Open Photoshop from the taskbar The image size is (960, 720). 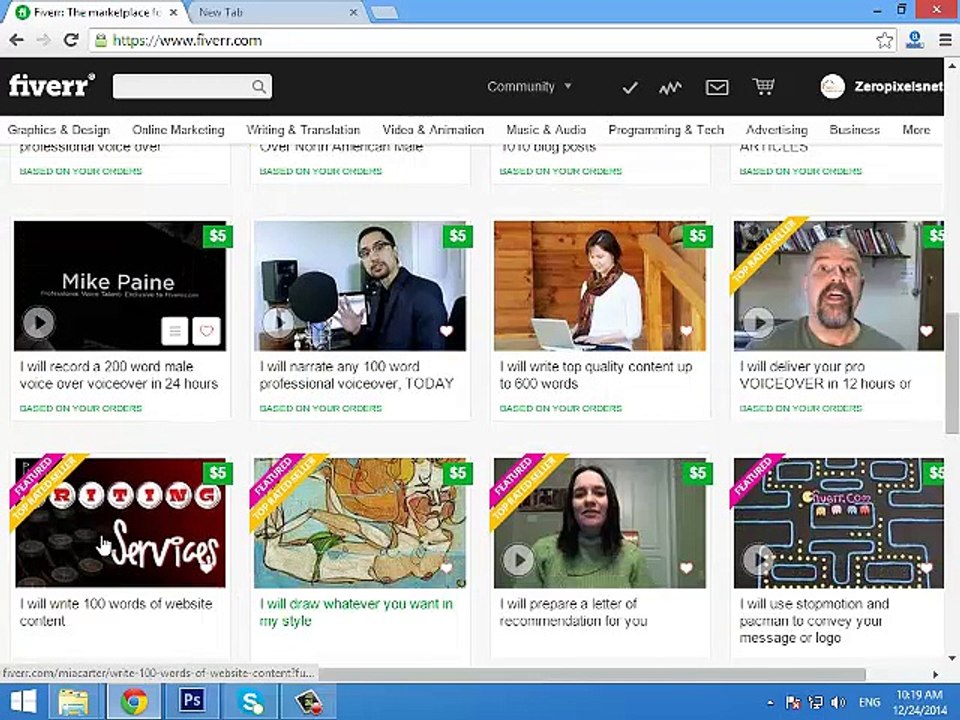(x=192, y=702)
